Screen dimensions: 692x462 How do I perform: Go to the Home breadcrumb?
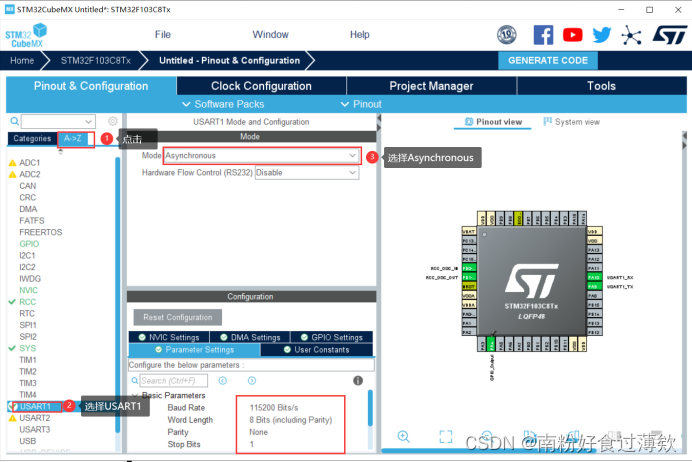(22, 60)
